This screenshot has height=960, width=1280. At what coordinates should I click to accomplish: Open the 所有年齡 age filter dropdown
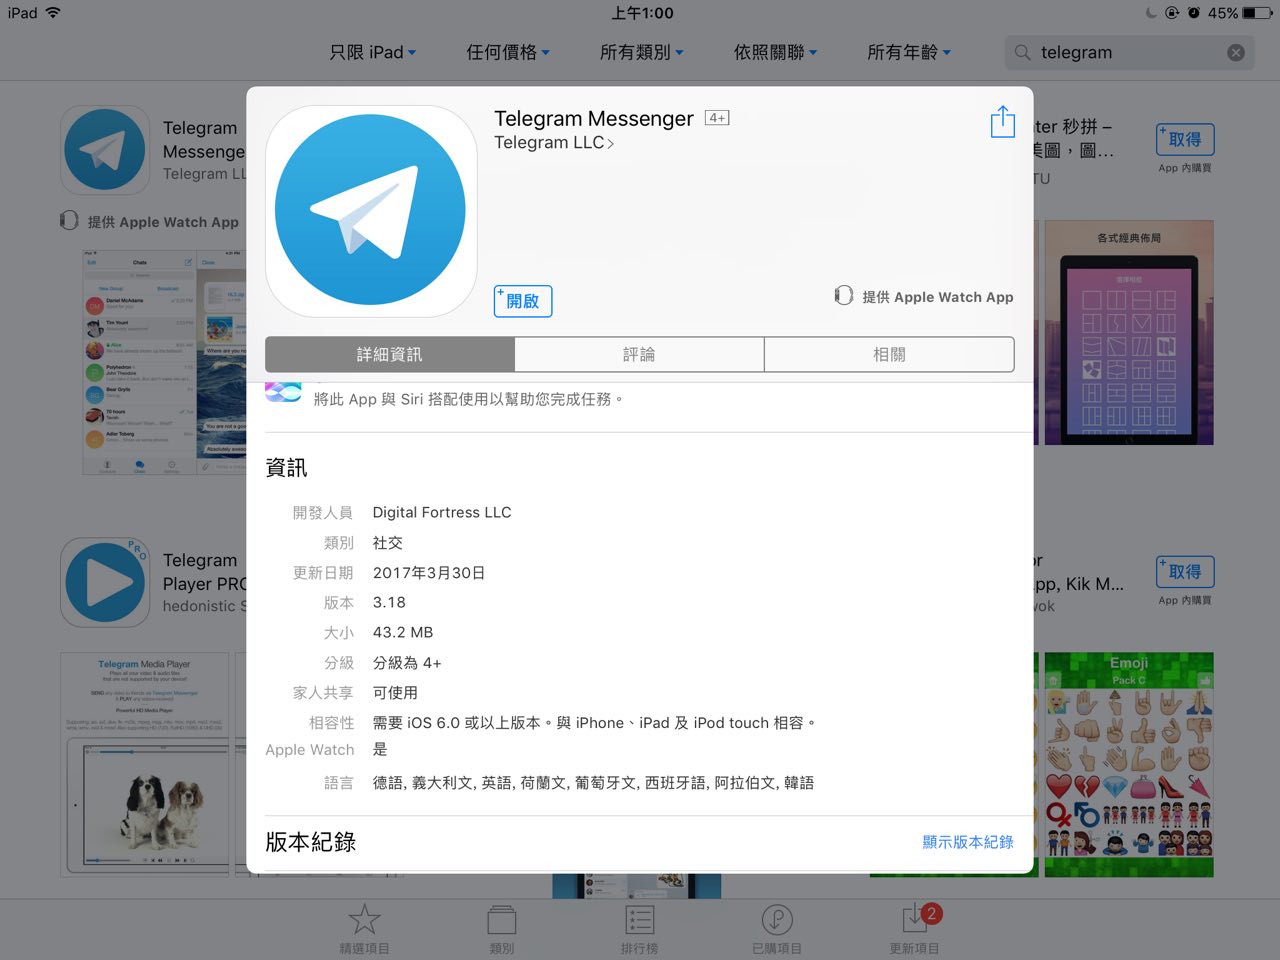[909, 52]
